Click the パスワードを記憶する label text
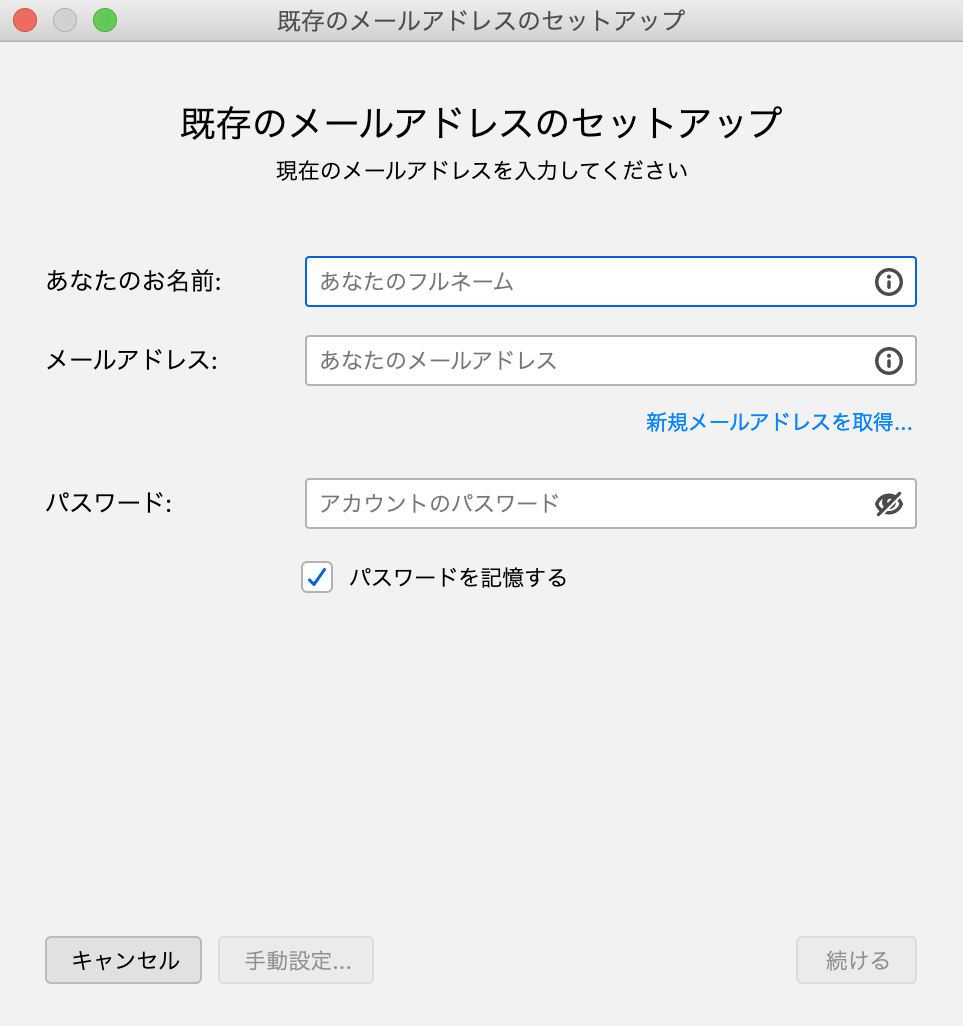Viewport: 963px width, 1026px height. 458,578
